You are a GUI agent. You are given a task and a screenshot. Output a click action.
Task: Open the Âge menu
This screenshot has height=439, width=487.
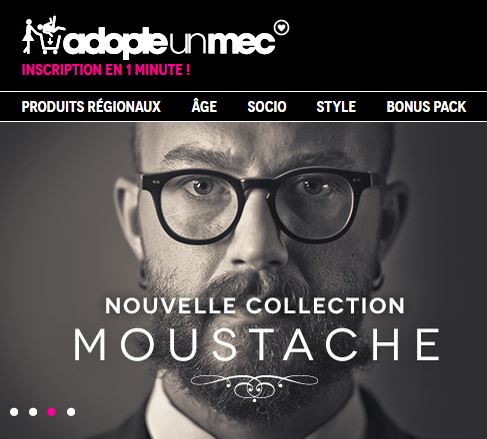pyautogui.click(x=204, y=106)
